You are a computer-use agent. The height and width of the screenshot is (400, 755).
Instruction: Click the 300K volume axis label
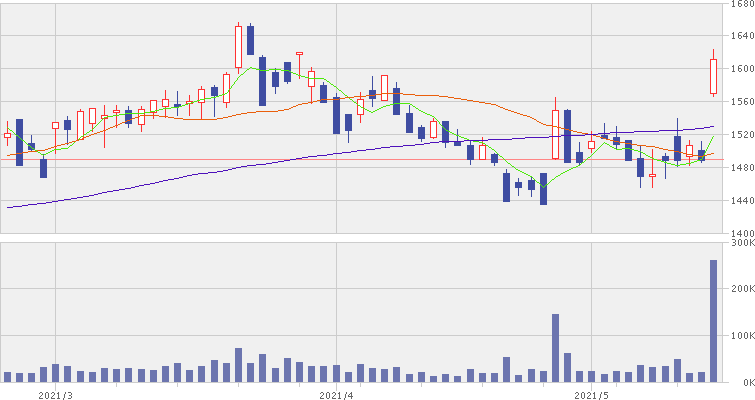pyautogui.click(x=741, y=243)
